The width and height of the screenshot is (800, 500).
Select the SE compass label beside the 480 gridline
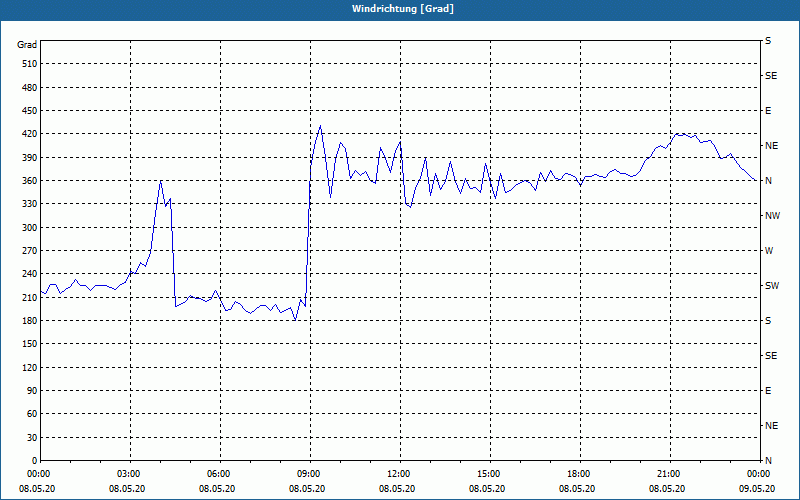(x=771, y=76)
